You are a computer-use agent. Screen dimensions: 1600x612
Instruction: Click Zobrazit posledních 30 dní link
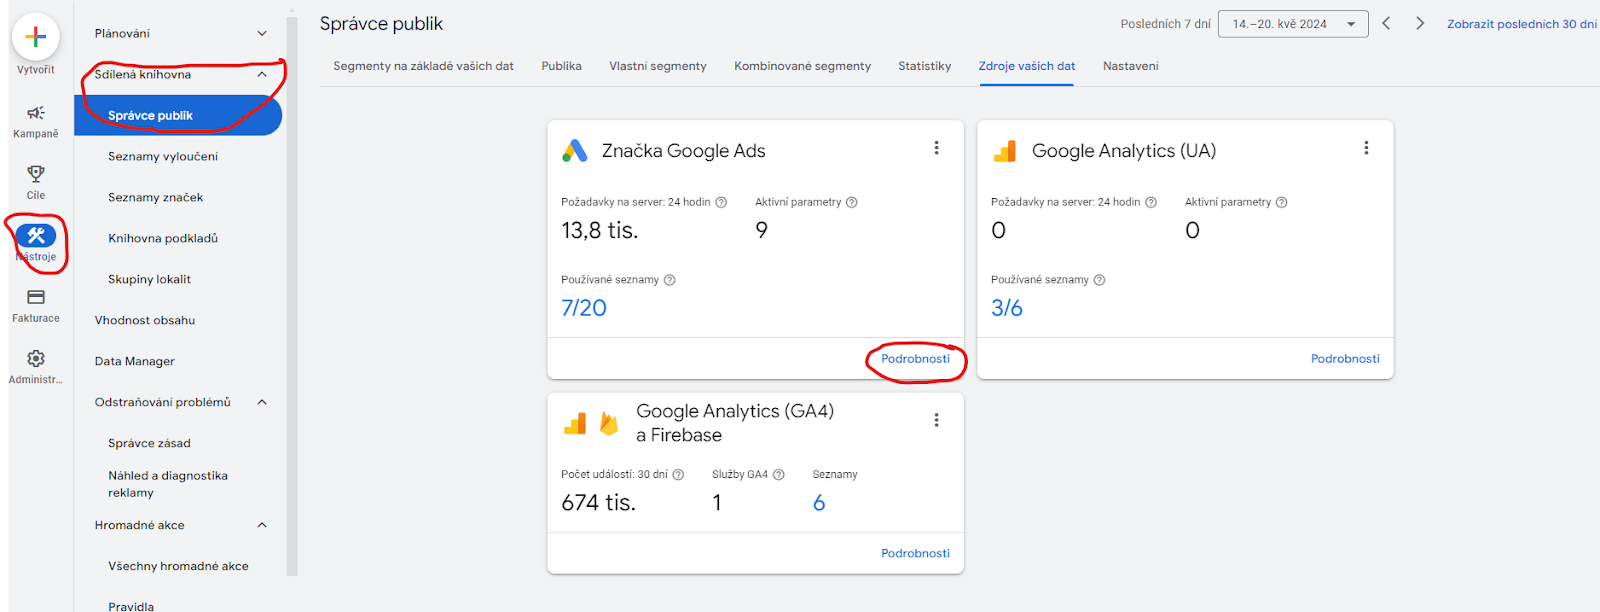coord(1522,24)
